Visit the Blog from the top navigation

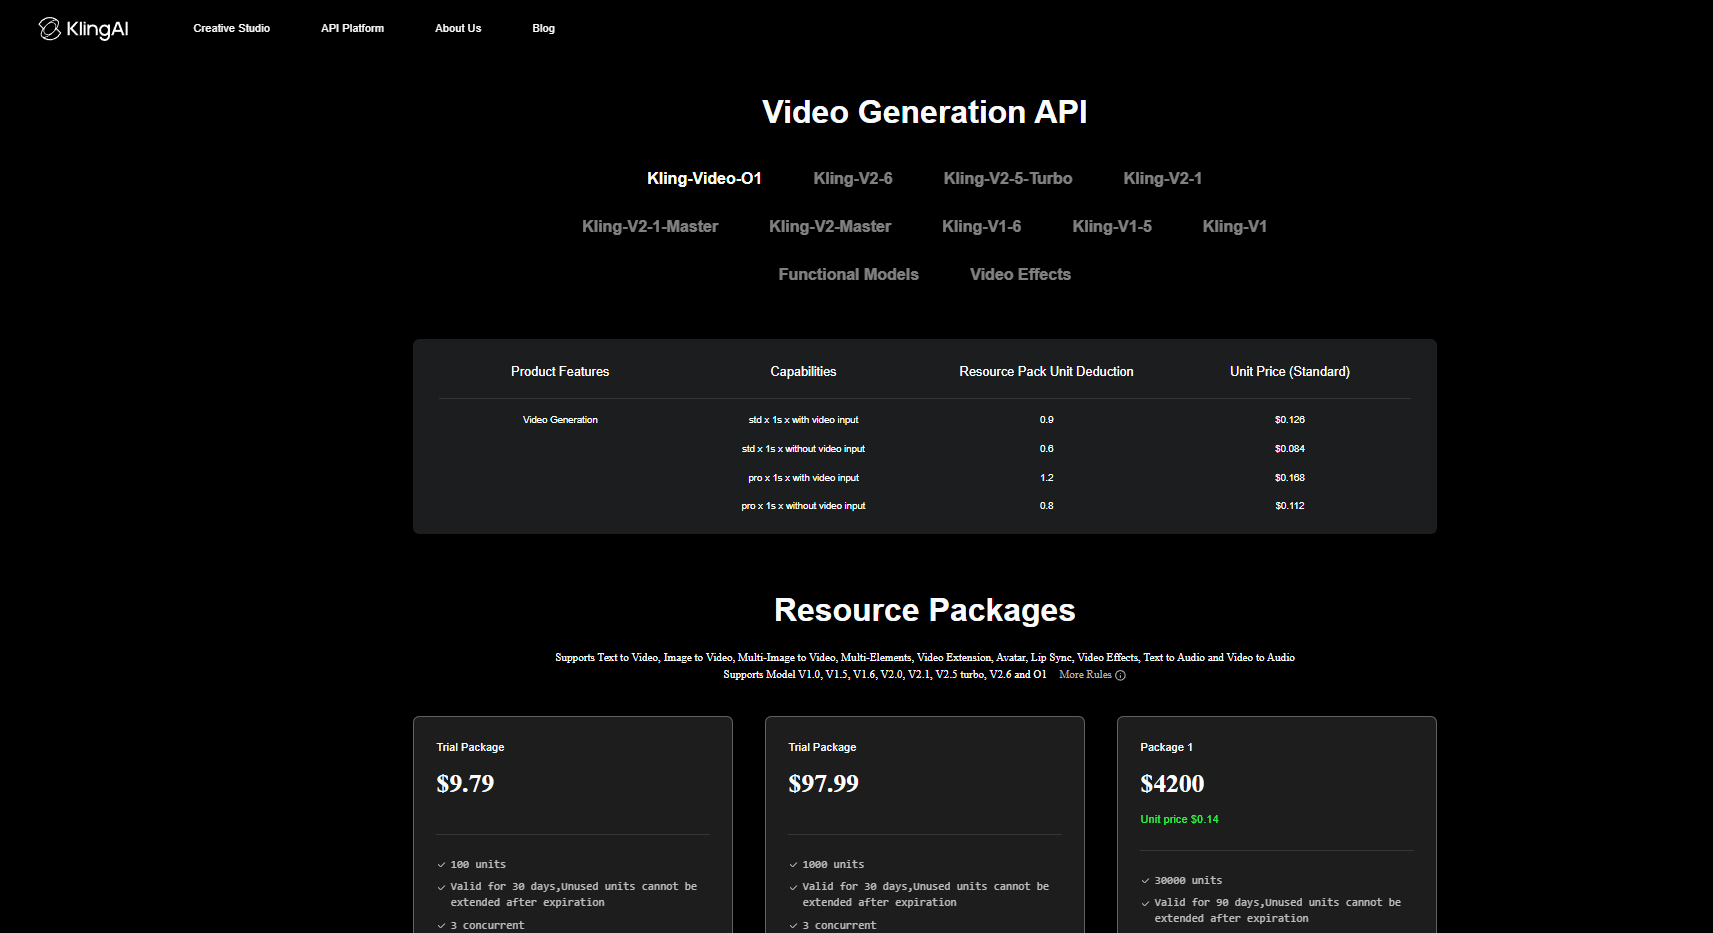[543, 28]
